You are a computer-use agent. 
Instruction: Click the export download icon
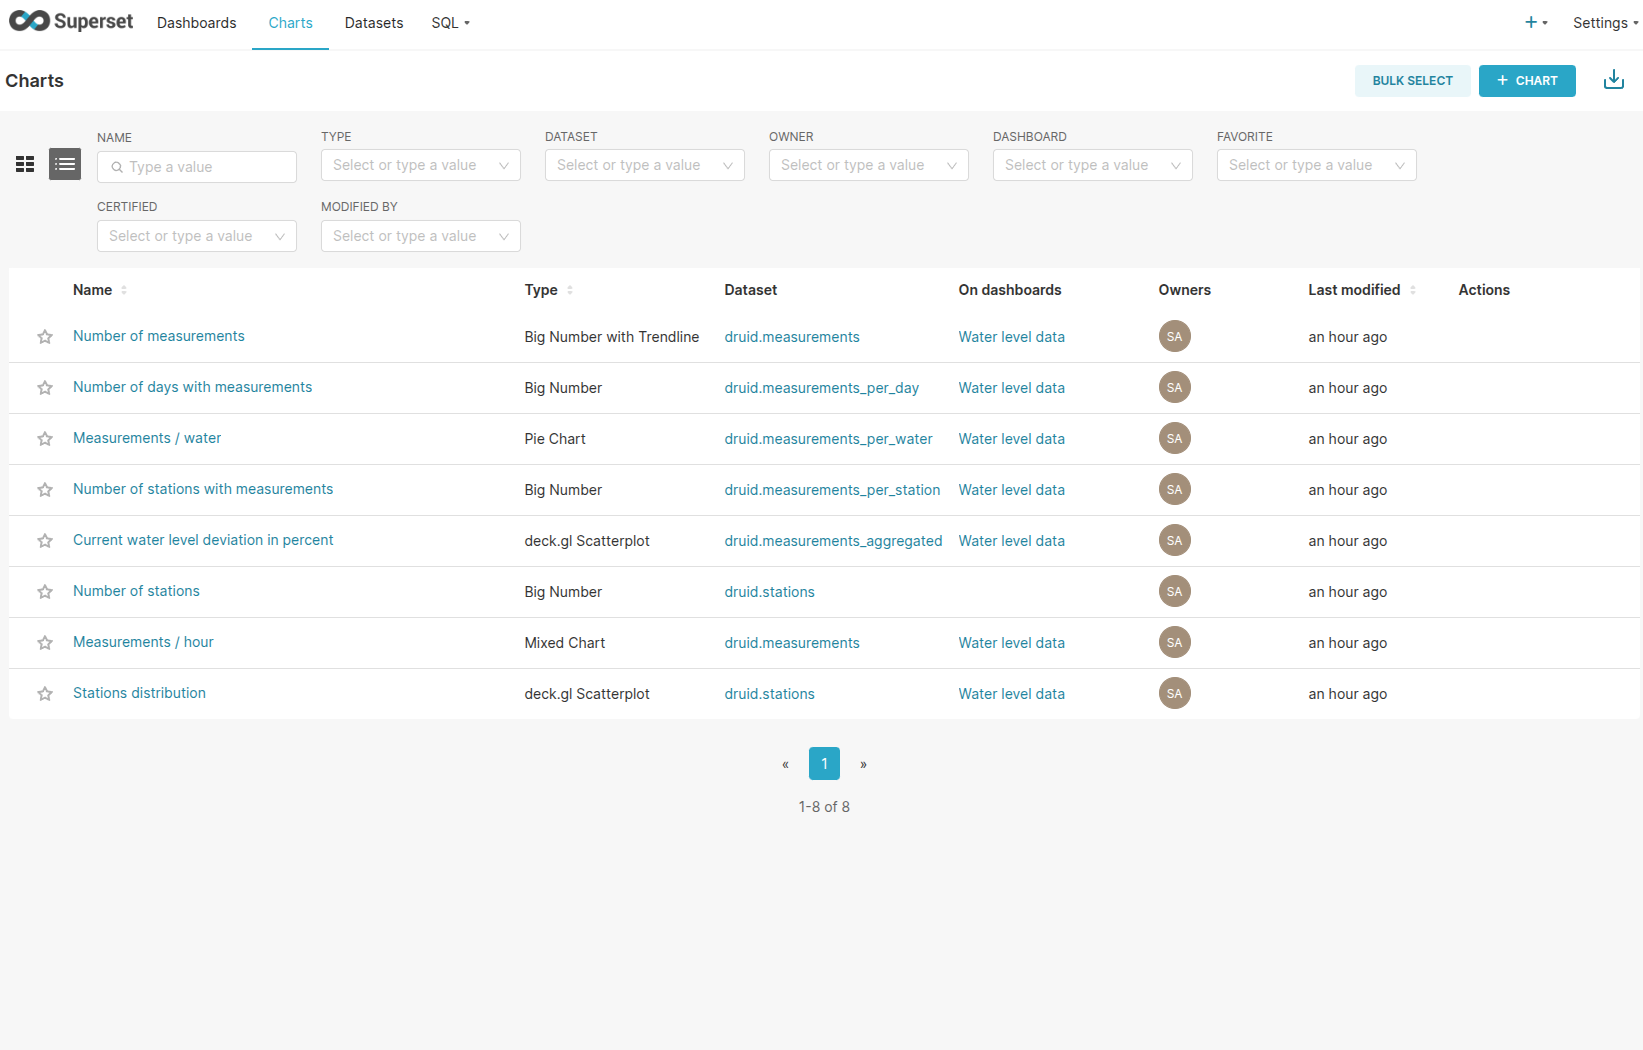[x=1613, y=80]
